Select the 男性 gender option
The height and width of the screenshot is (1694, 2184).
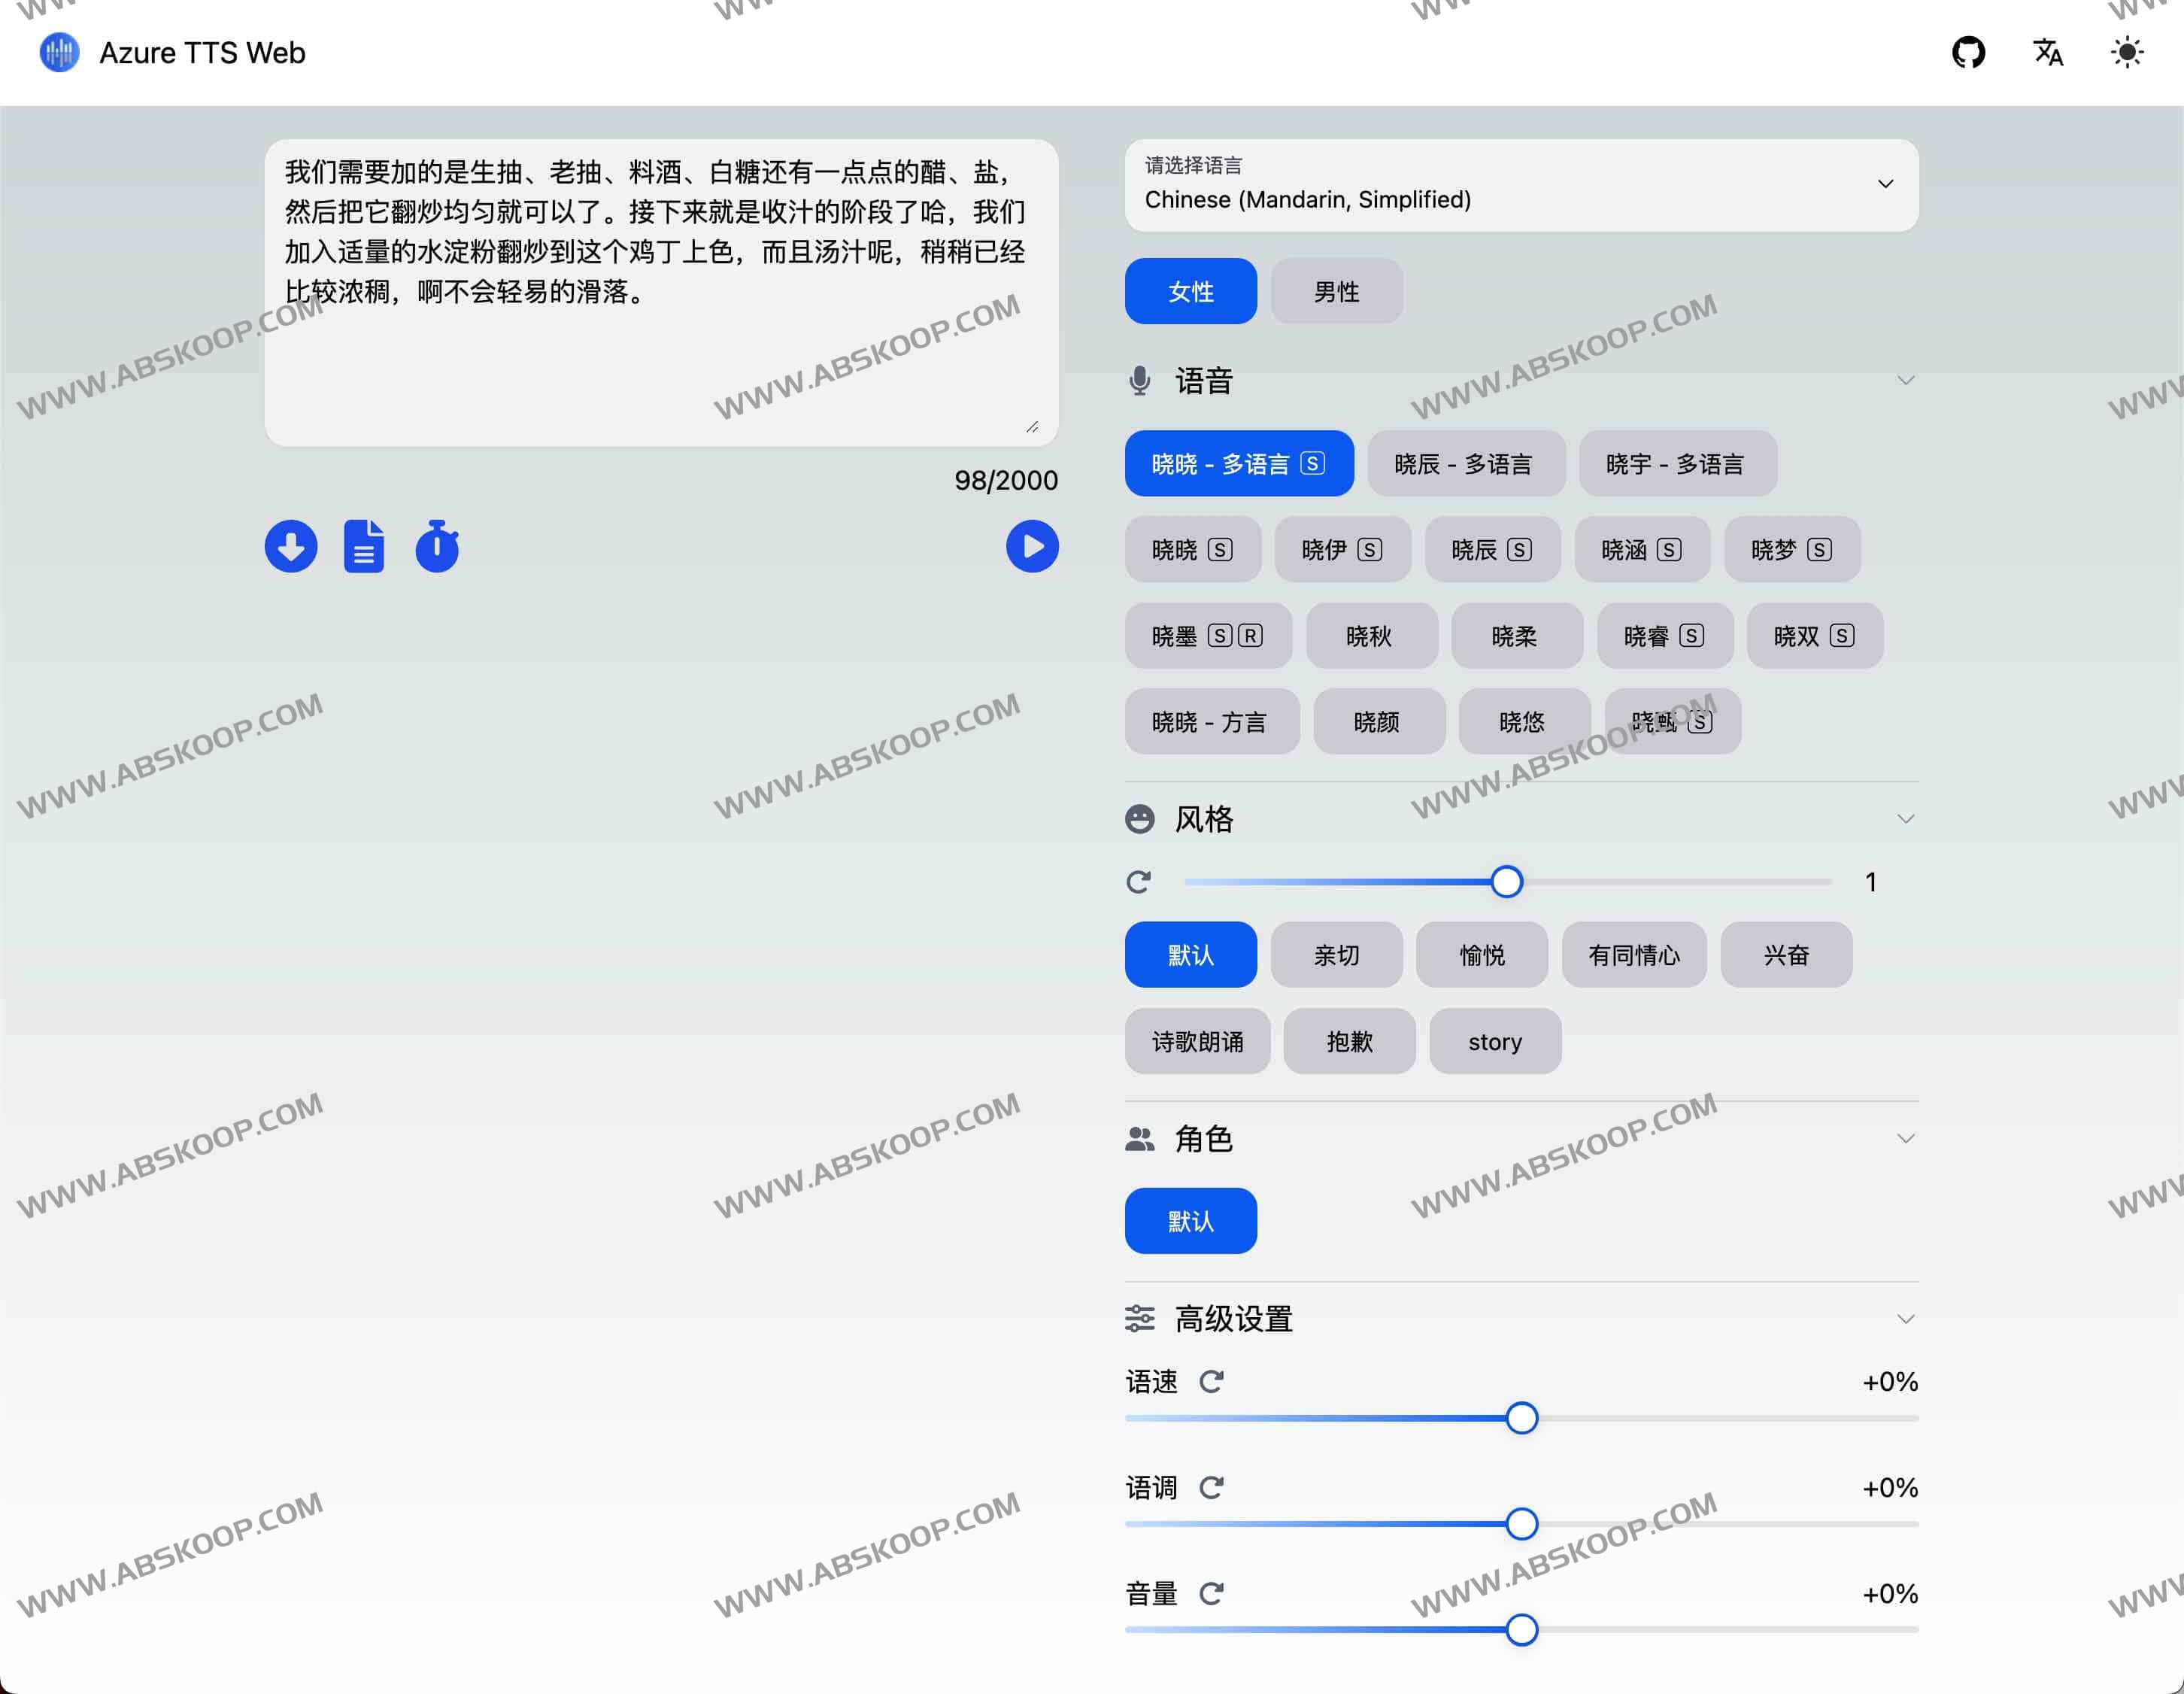pyautogui.click(x=1336, y=291)
